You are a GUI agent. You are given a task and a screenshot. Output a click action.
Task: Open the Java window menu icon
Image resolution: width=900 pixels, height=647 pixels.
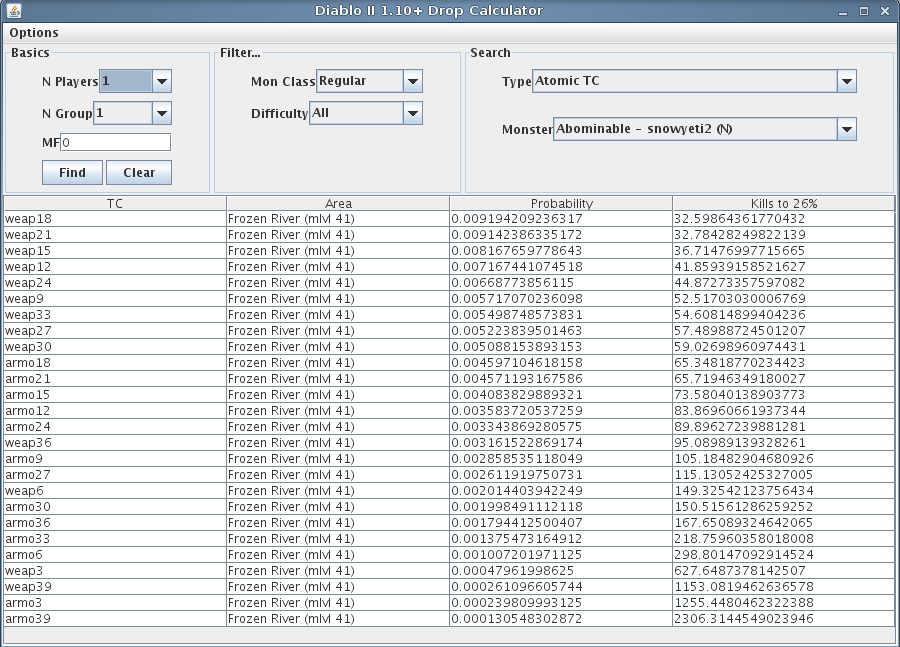(x=11, y=11)
